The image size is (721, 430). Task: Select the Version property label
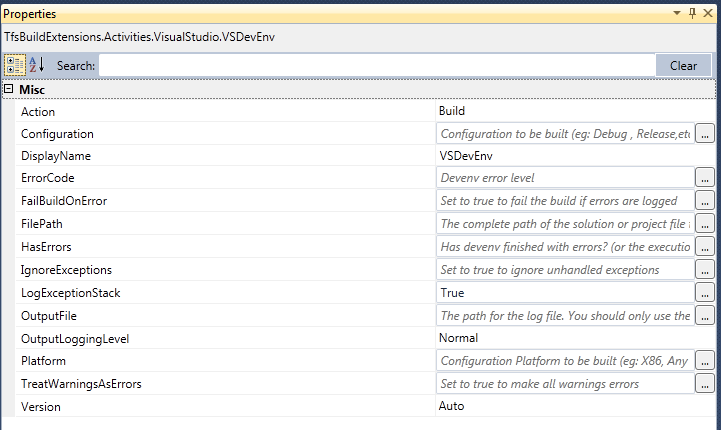point(40,407)
